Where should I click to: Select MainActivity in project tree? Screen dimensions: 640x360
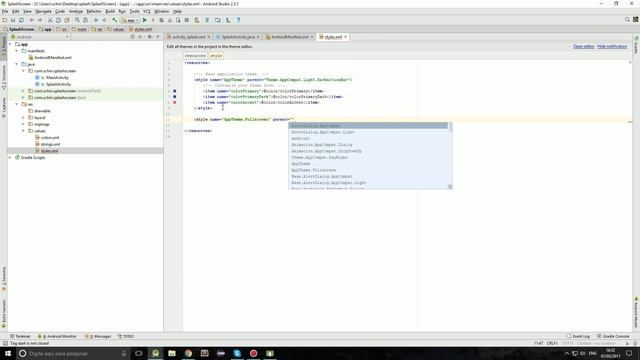point(57,78)
